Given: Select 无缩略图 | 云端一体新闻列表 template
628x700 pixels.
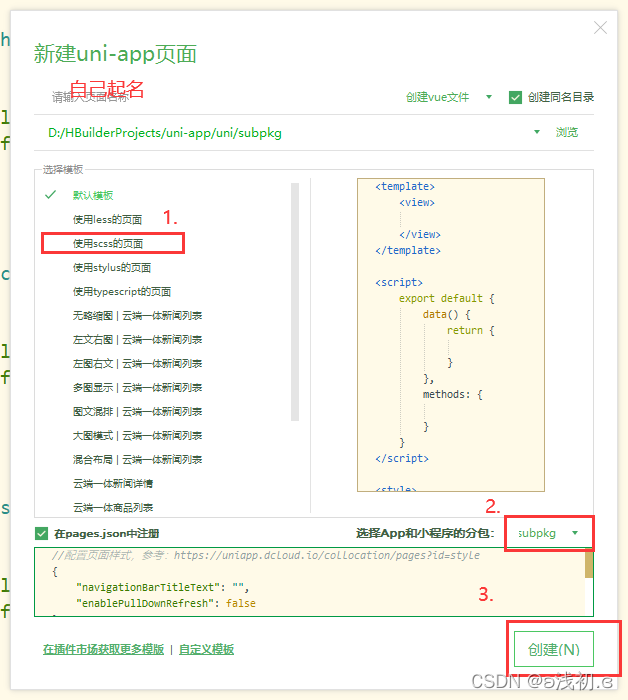Looking at the screenshot, I should click(137, 316).
